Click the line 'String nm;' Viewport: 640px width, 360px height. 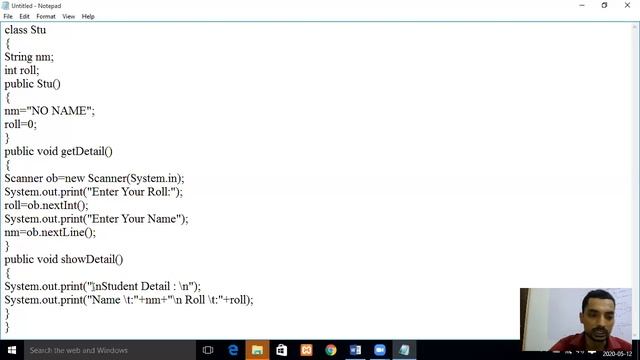point(29,57)
